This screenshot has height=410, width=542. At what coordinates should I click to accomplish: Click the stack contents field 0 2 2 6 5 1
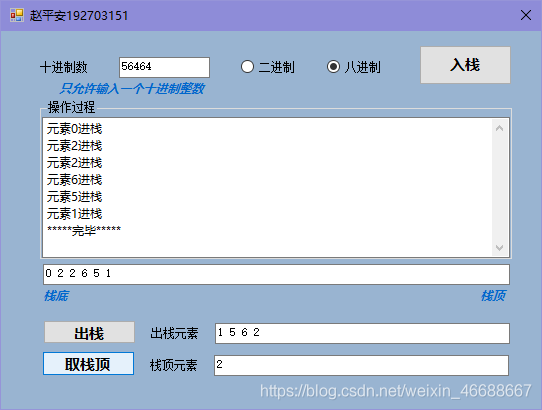[x=276, y=274]
